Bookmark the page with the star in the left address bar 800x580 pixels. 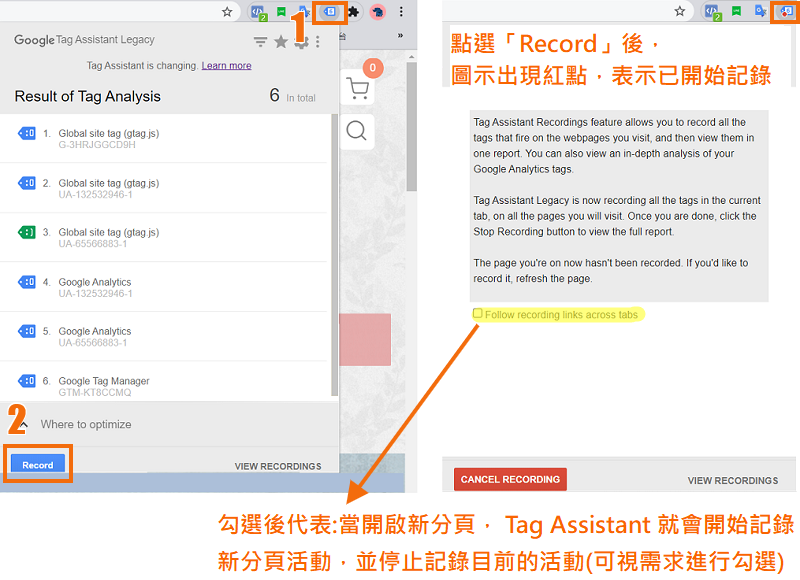pos(227,12)
